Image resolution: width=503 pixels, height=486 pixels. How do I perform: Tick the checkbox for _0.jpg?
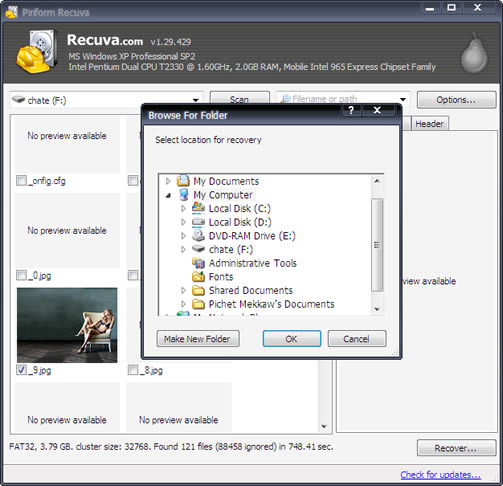[21, 275]
